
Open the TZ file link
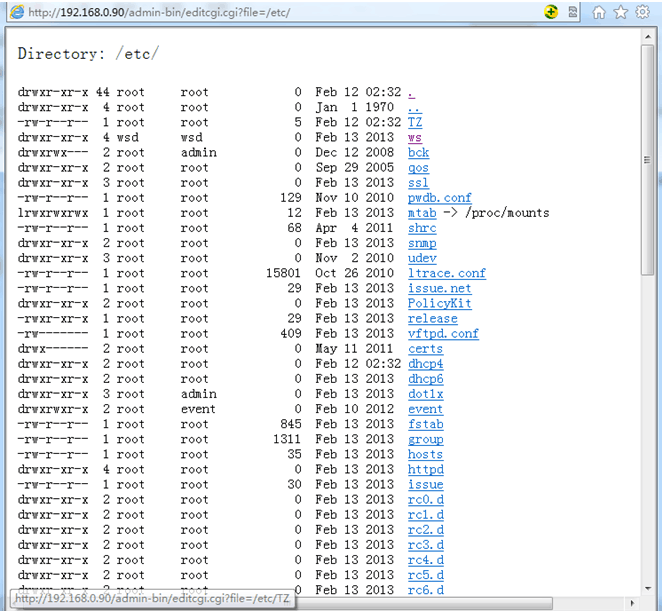(x=414, y=122)
